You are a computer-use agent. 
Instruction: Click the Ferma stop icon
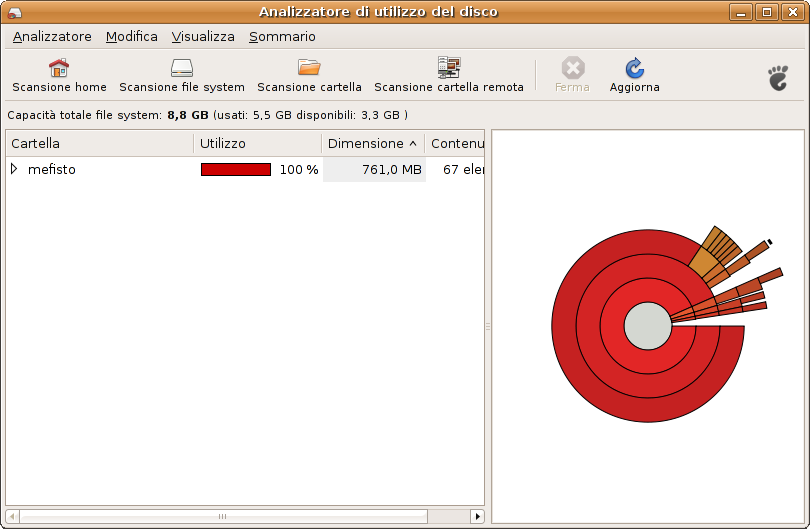(572, 68)
